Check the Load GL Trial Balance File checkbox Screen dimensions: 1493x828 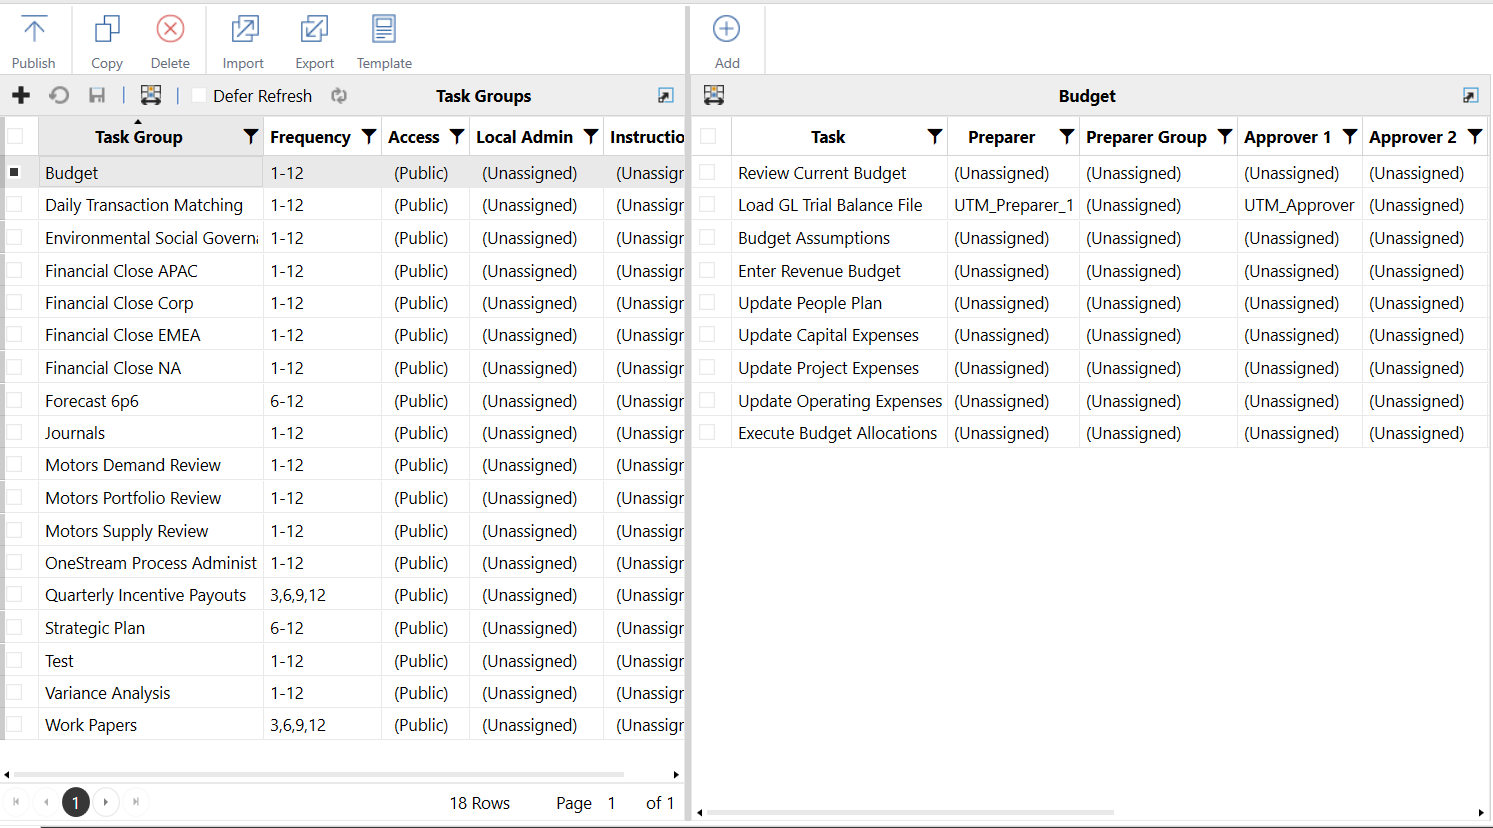pyautogui.click(x=708, y=204)
